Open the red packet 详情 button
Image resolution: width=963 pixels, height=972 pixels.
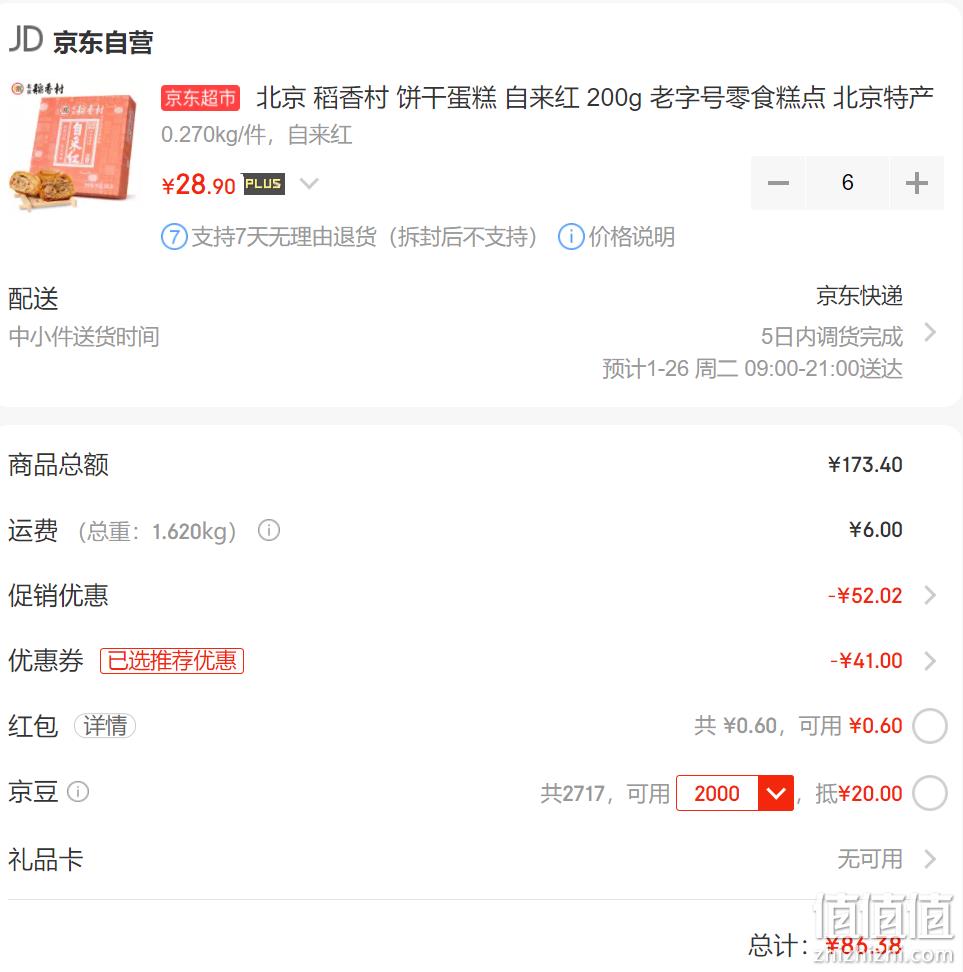[x=105, y=726]
